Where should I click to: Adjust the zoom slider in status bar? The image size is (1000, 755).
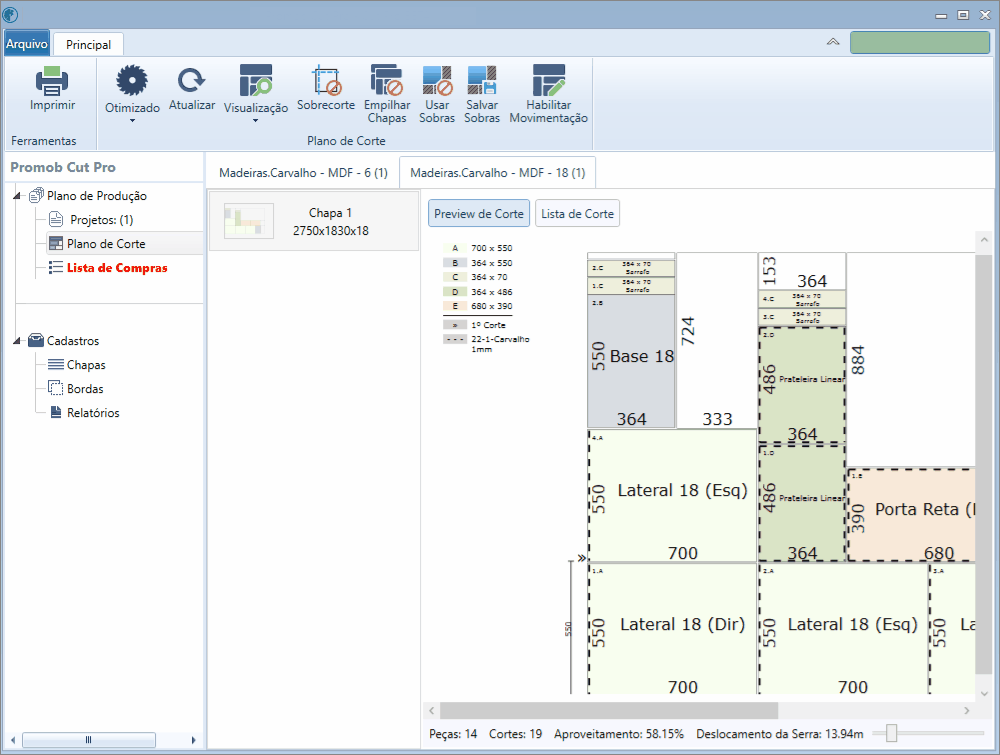[x=892, y=733]
